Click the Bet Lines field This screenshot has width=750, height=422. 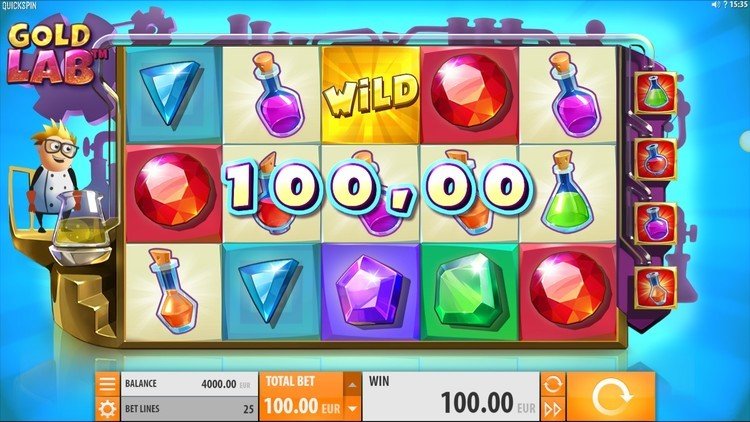click(189, 409)
